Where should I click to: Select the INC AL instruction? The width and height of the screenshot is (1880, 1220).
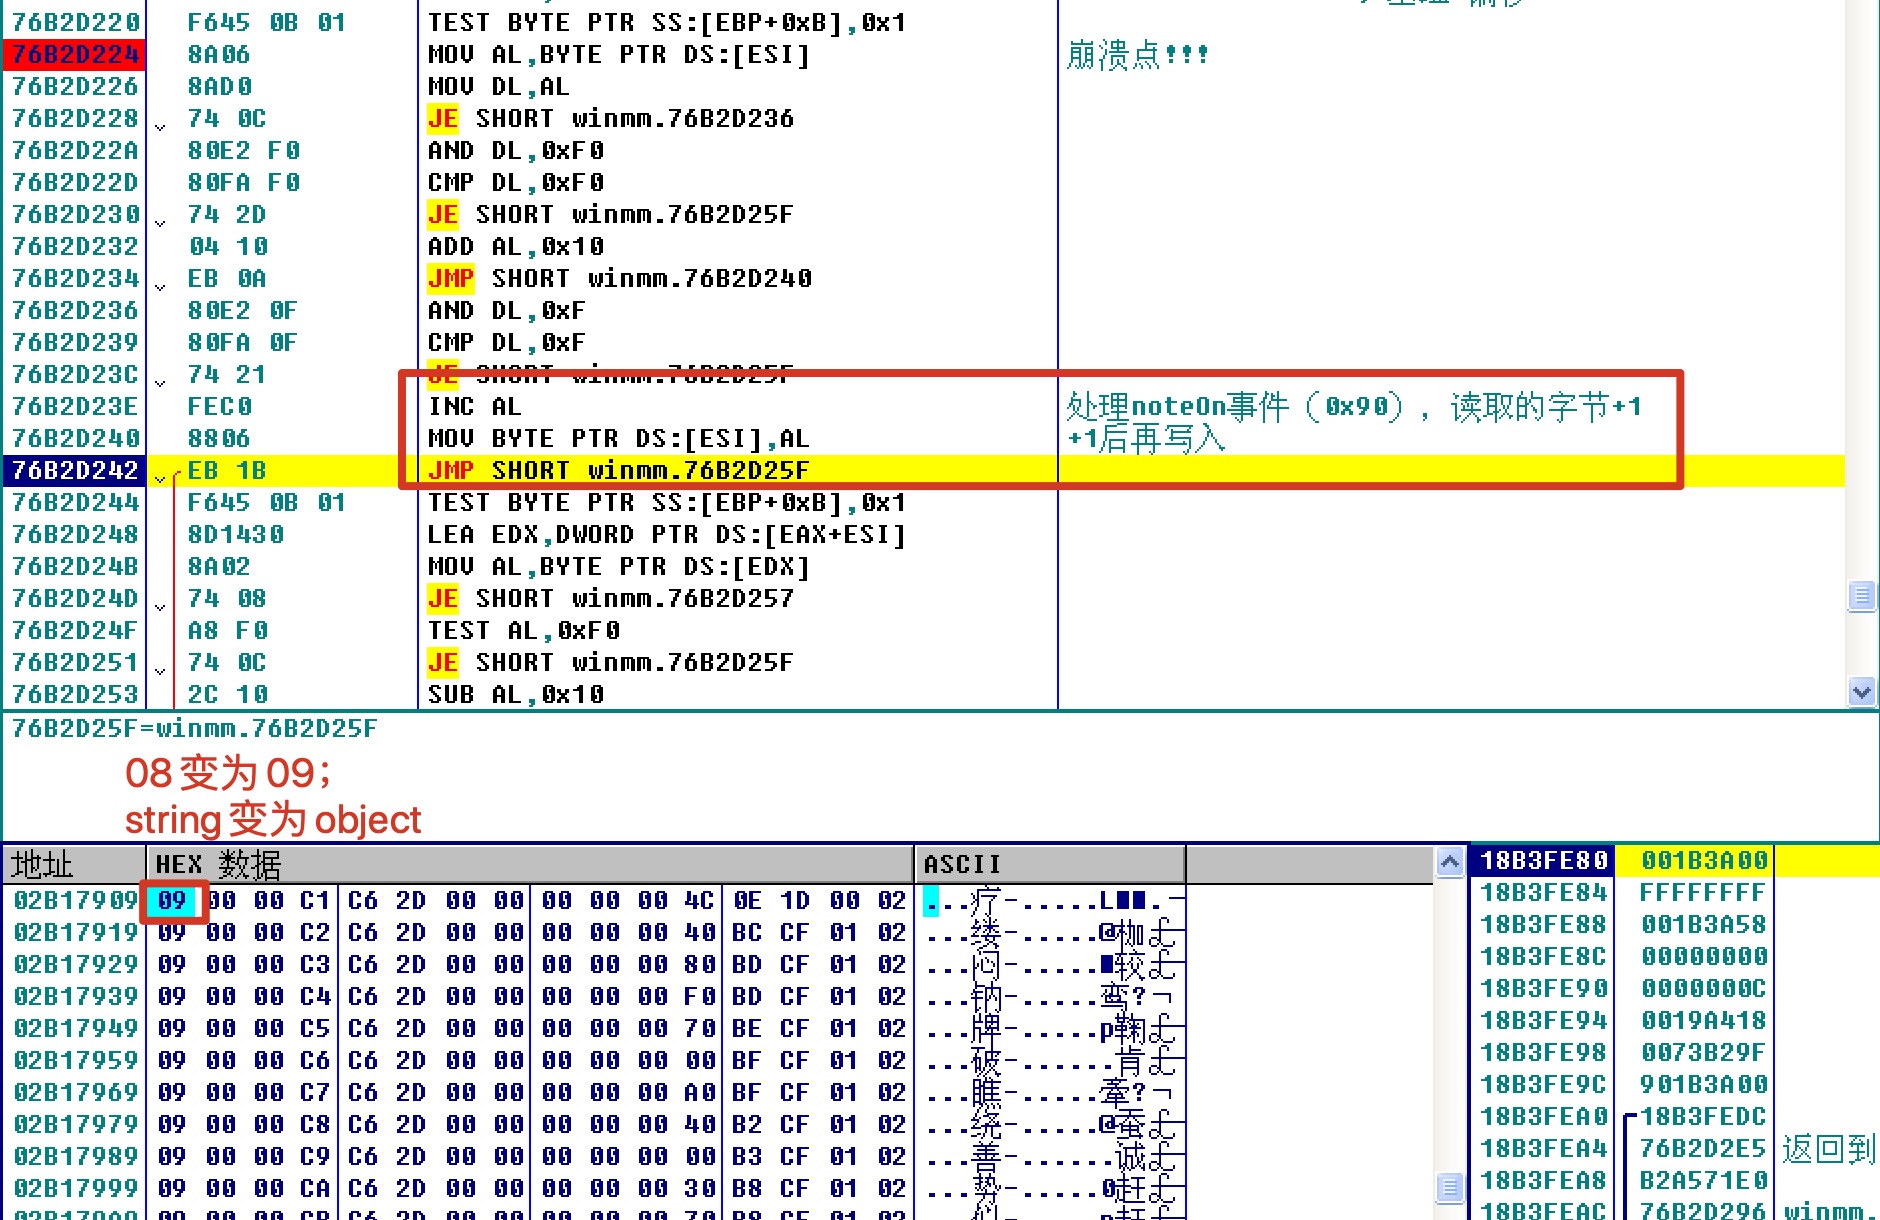(x=474, y=407)
